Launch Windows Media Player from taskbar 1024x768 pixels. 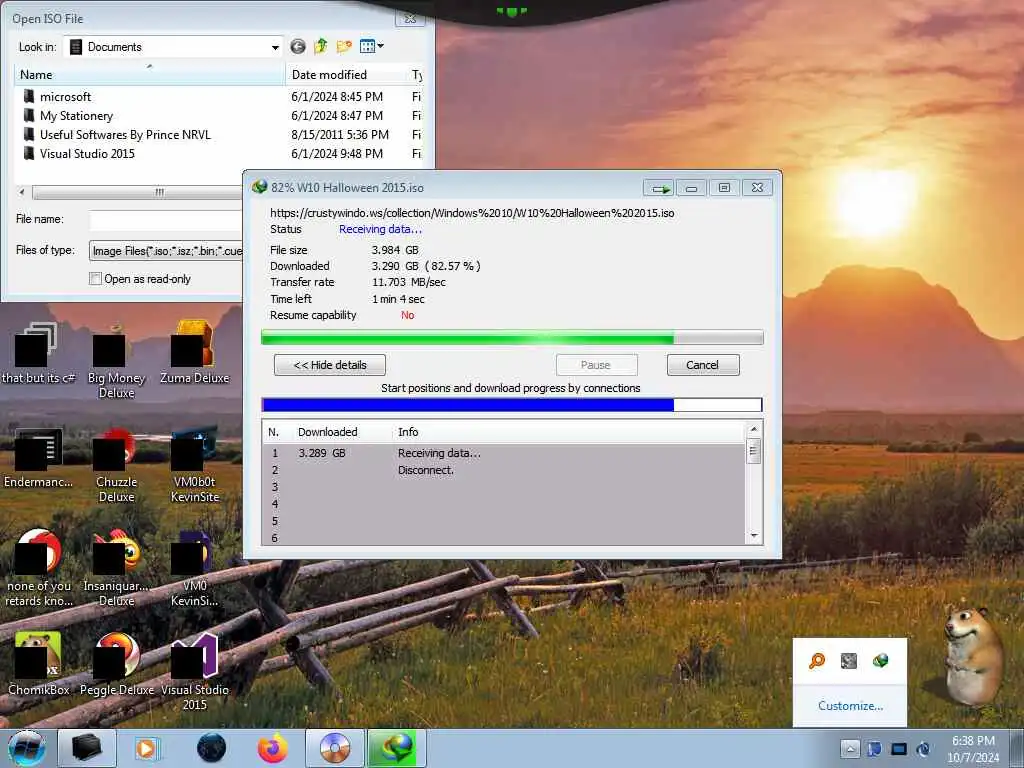(x=147, y=748)
